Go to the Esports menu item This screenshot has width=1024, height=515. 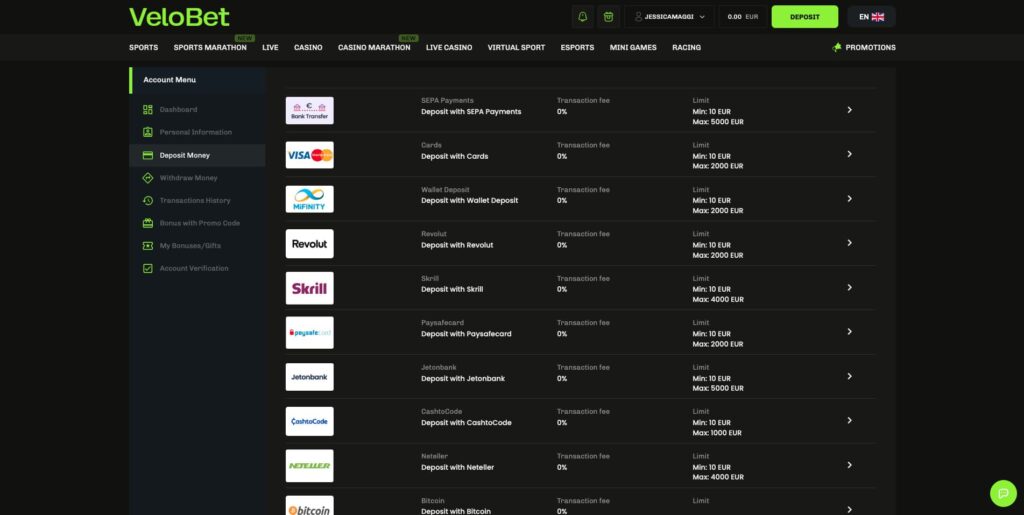(577, 48)
